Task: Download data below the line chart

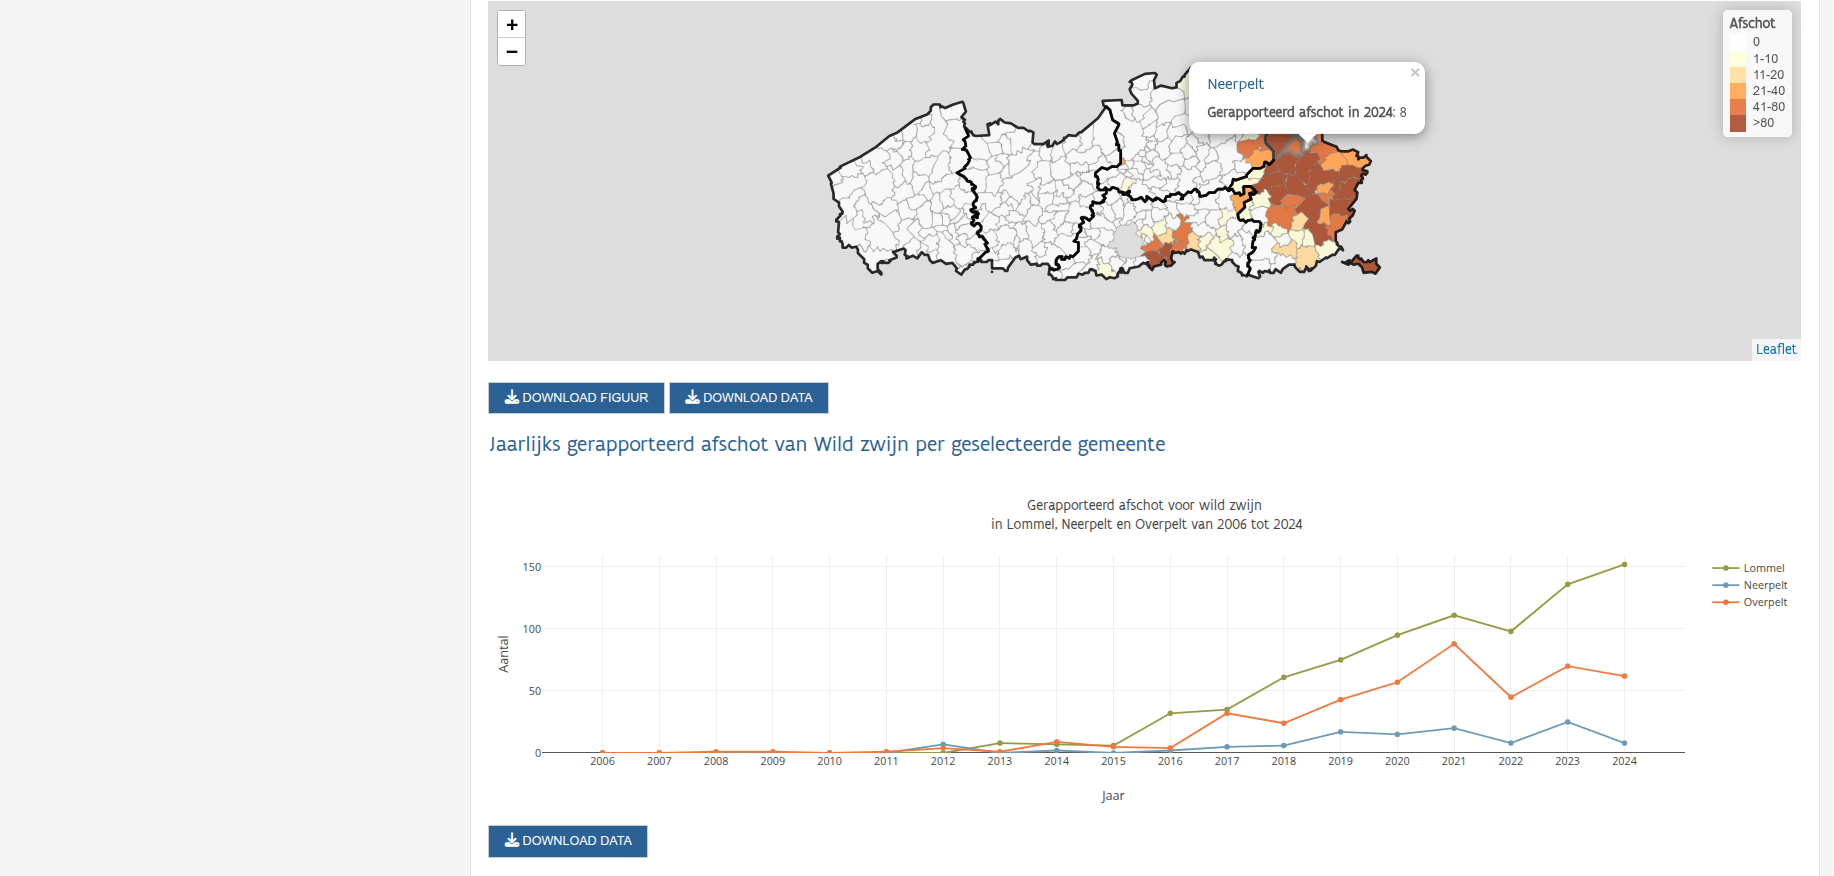Action: (567, 841)
